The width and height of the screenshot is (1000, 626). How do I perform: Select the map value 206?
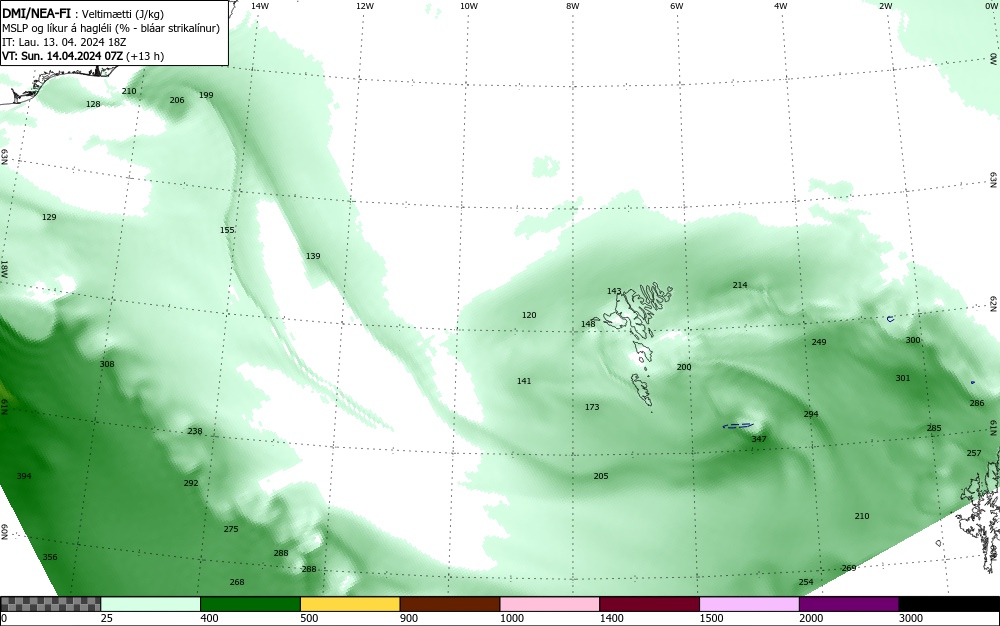point(177,100)
